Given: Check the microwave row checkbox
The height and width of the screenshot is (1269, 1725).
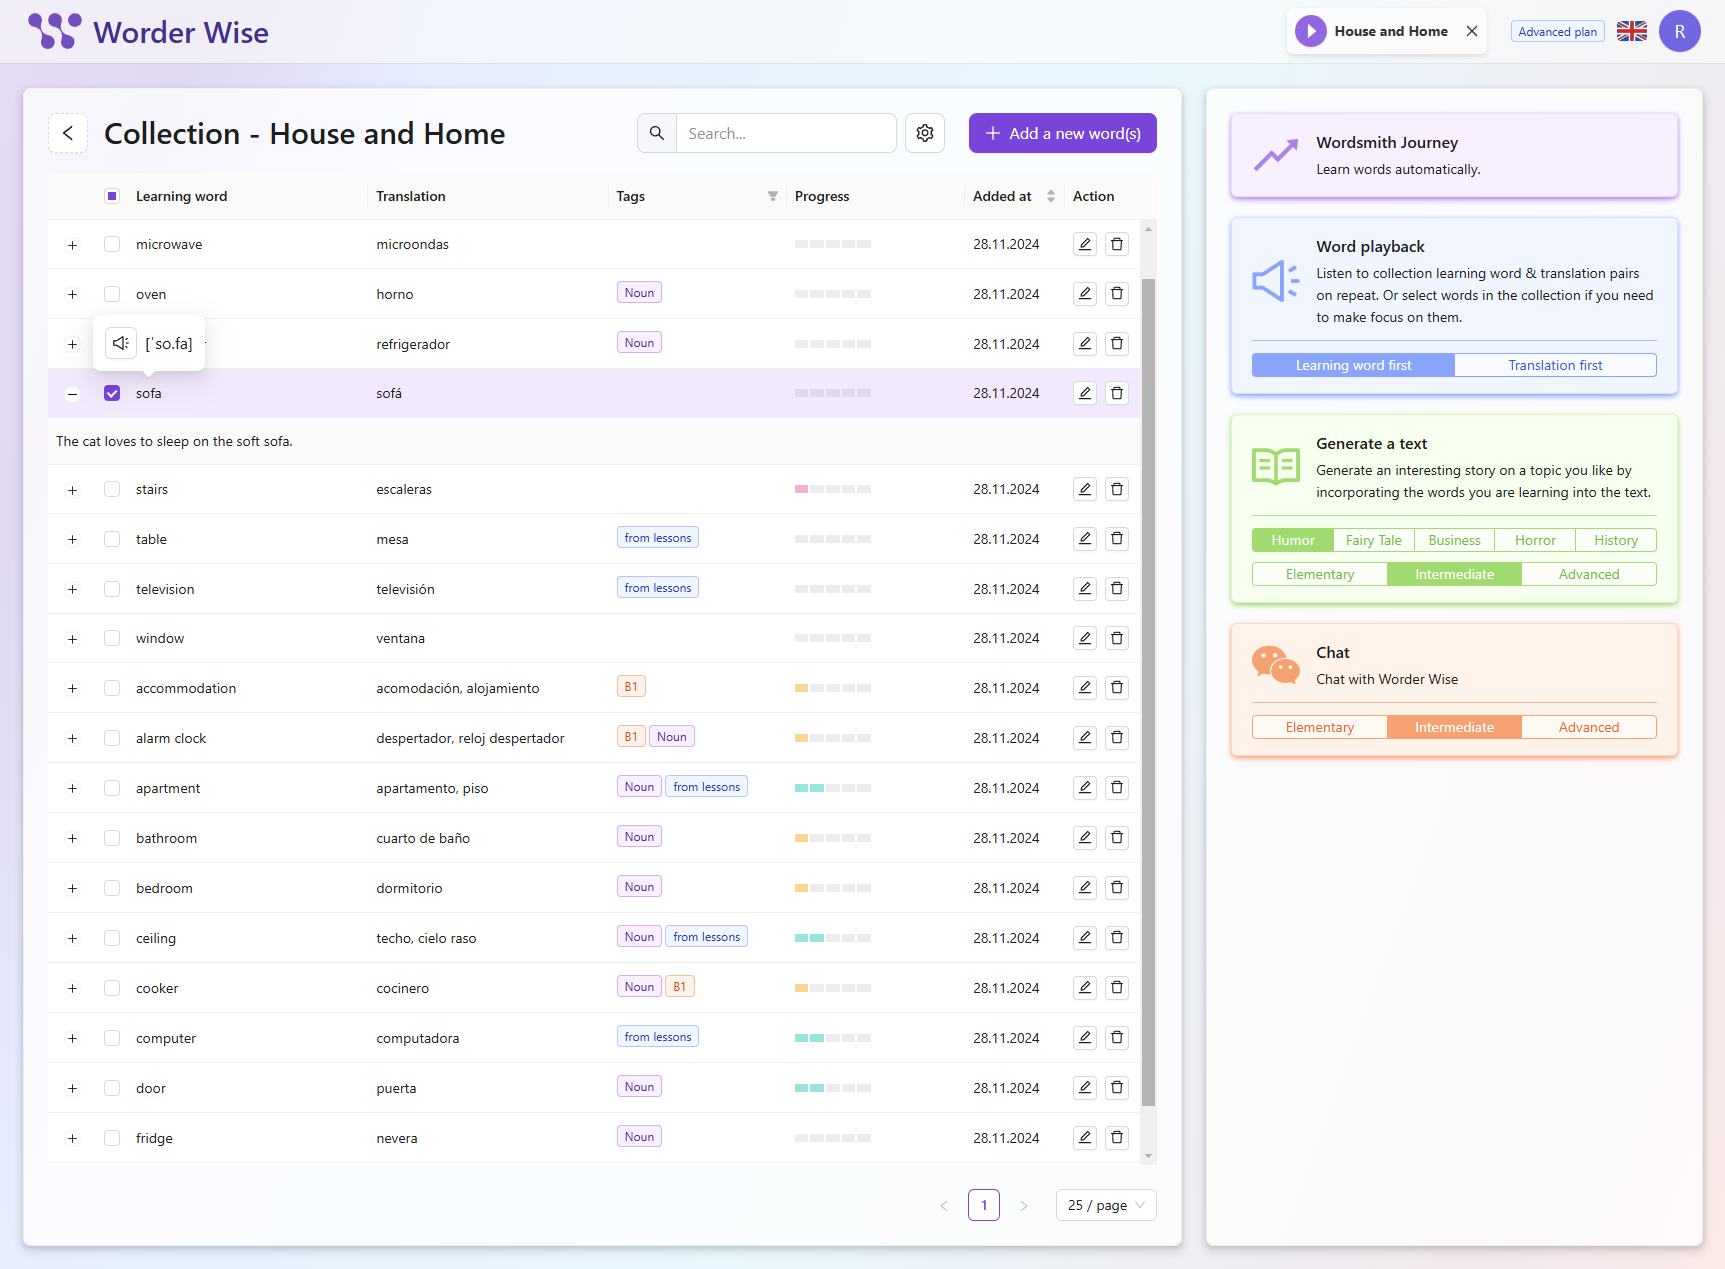Looking at the screenshot, I should [x=112, y=244].
